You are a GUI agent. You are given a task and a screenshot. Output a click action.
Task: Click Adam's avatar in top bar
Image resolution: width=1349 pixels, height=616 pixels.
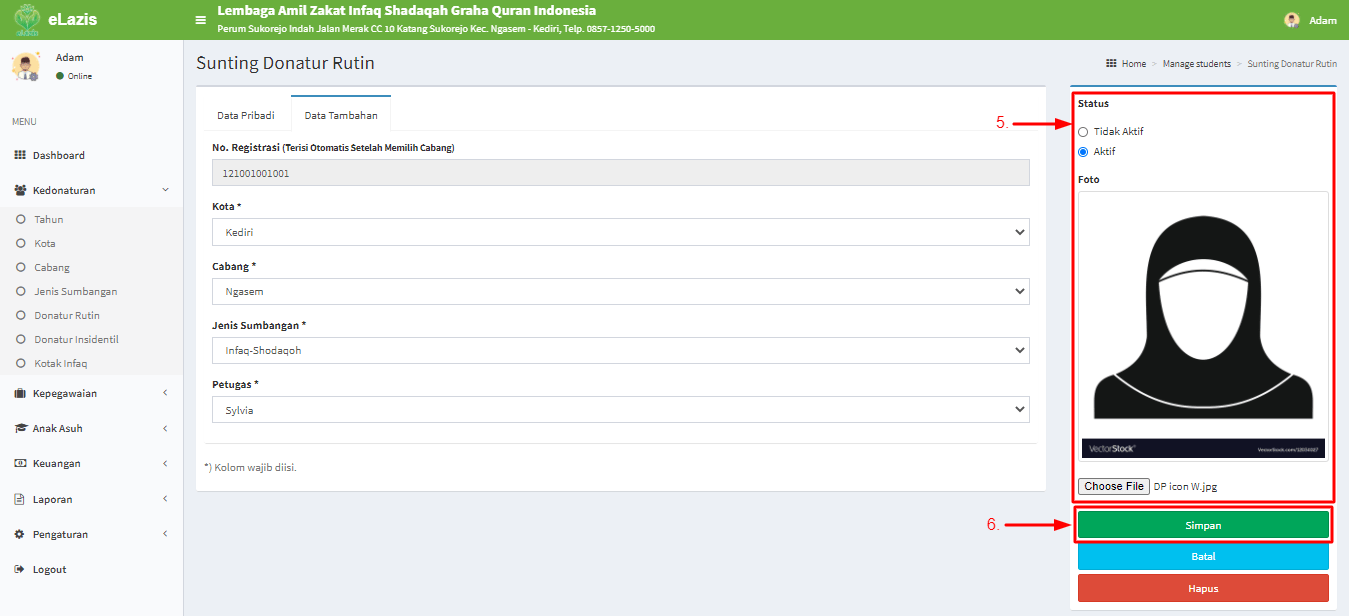[1292, 20]
